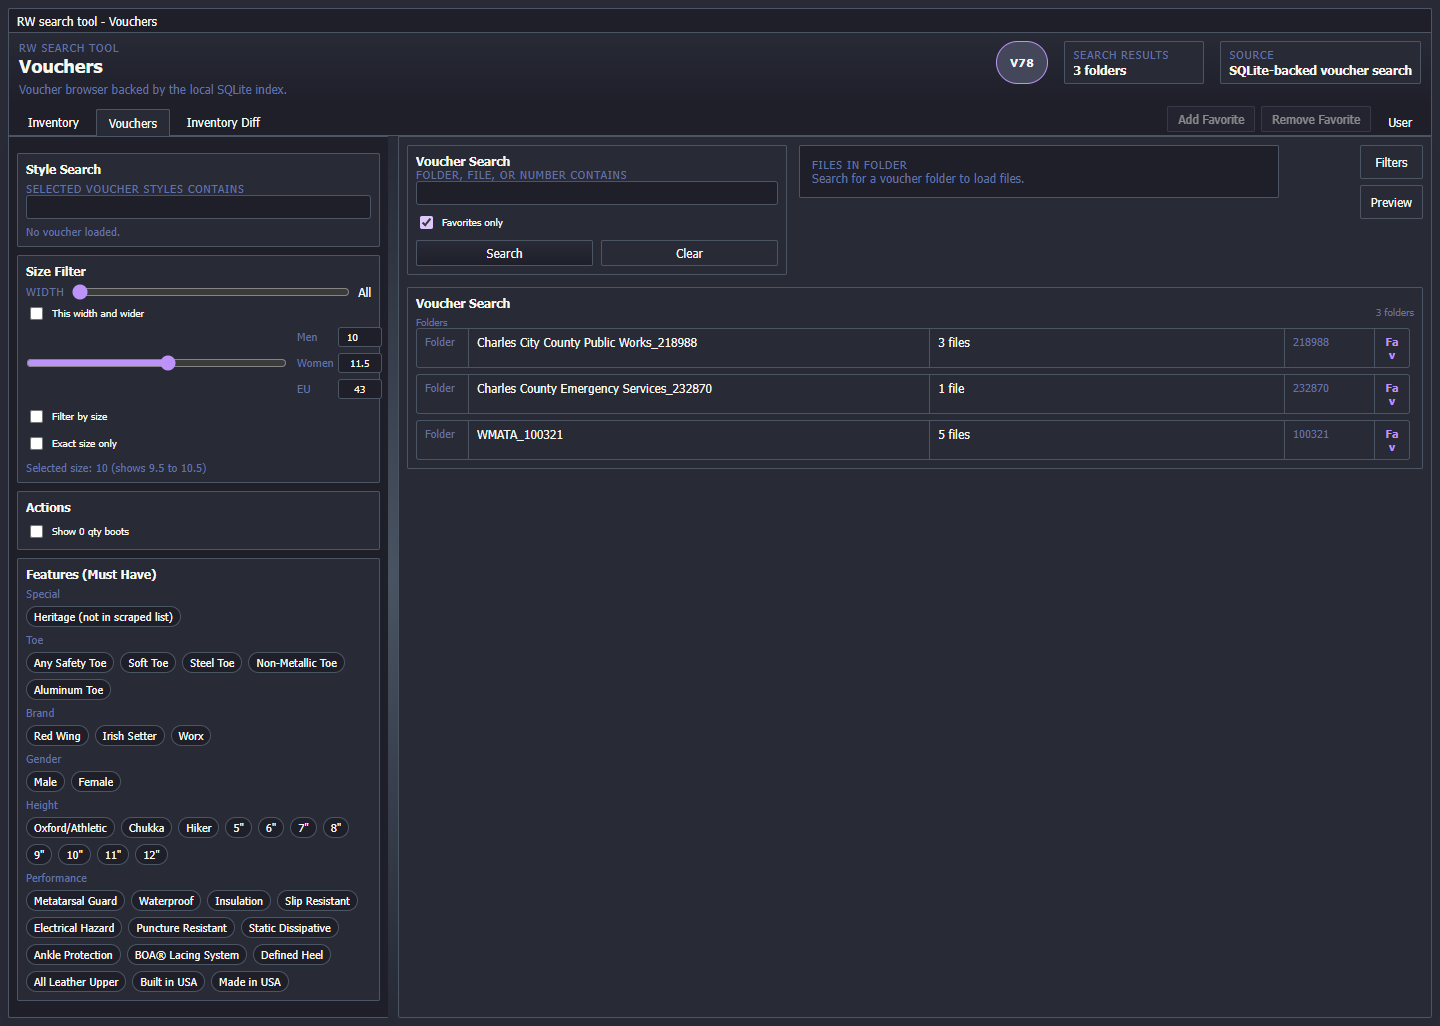Click the Width slider handle
This screenshot has height=1026, width=1440.
tap(80, 292)
